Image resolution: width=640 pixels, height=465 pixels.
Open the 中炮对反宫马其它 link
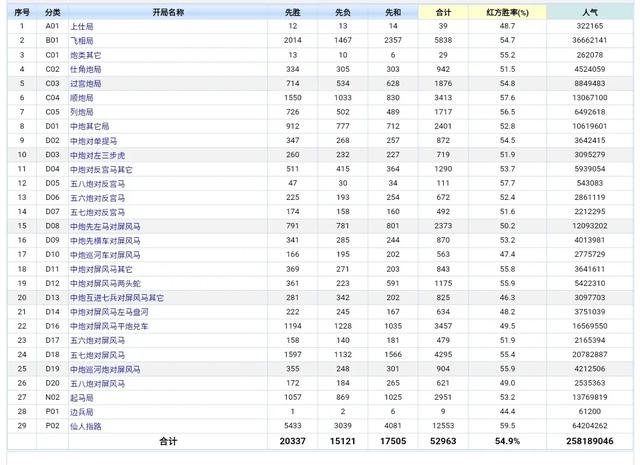(101, 169)
